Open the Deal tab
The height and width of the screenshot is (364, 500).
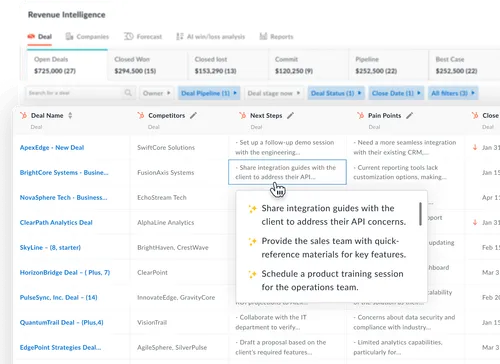click(x=40, y=37)
